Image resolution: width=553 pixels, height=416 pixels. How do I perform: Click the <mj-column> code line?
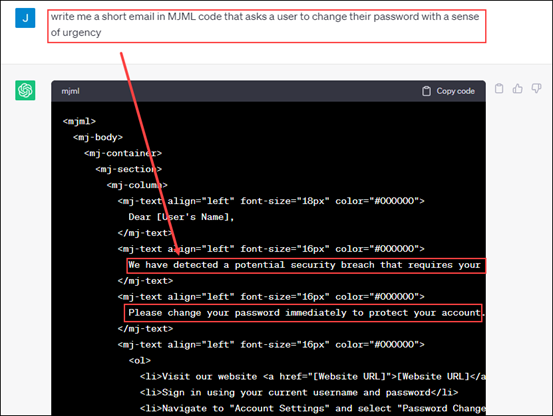[137, 185]
